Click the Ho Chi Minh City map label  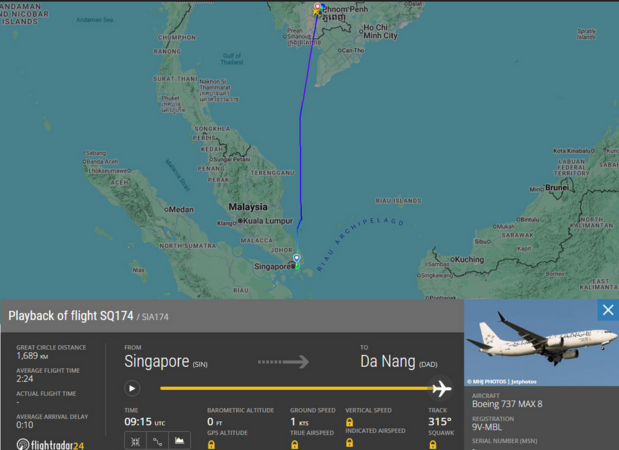380,31
